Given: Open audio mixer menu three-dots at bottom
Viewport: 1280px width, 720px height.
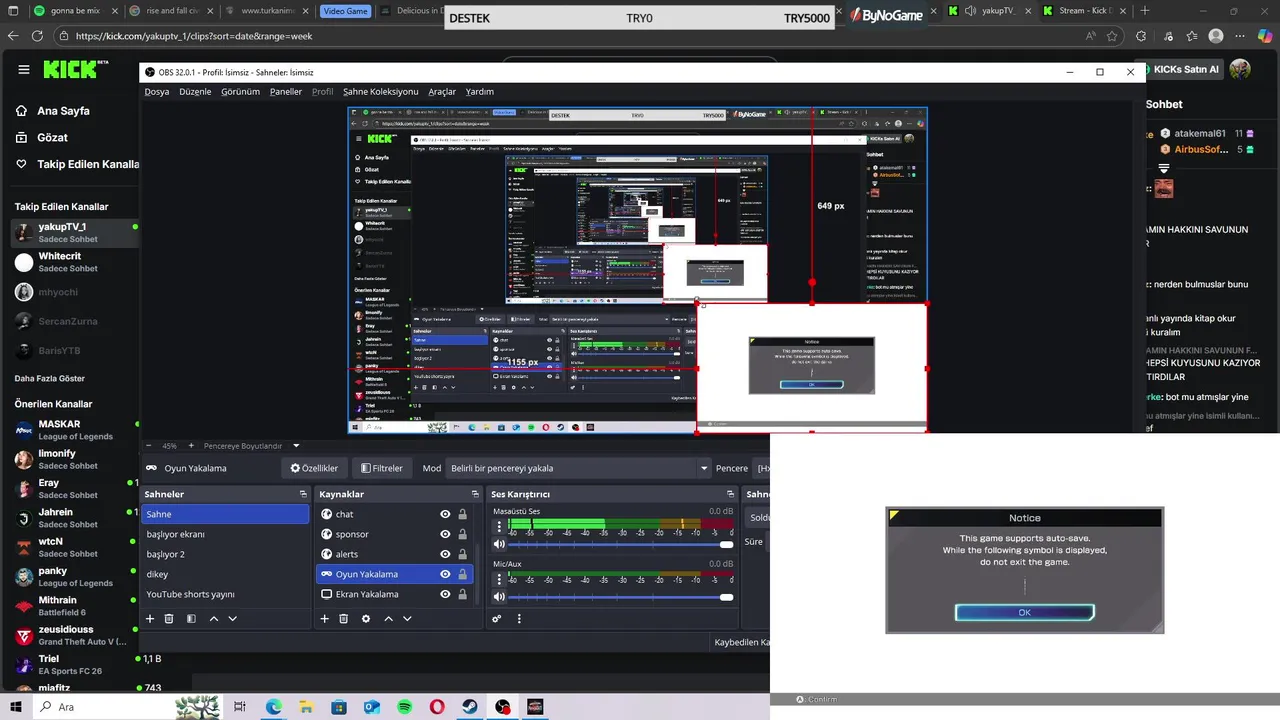Looking at the screenshot, I should [519, 619].
